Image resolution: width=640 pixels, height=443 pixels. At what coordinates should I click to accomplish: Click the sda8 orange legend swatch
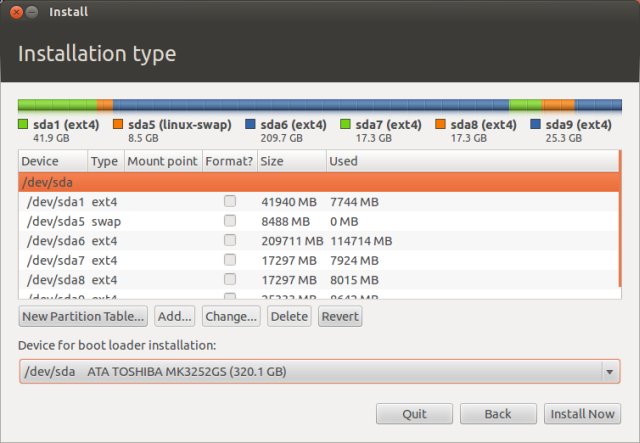point(440,124)
